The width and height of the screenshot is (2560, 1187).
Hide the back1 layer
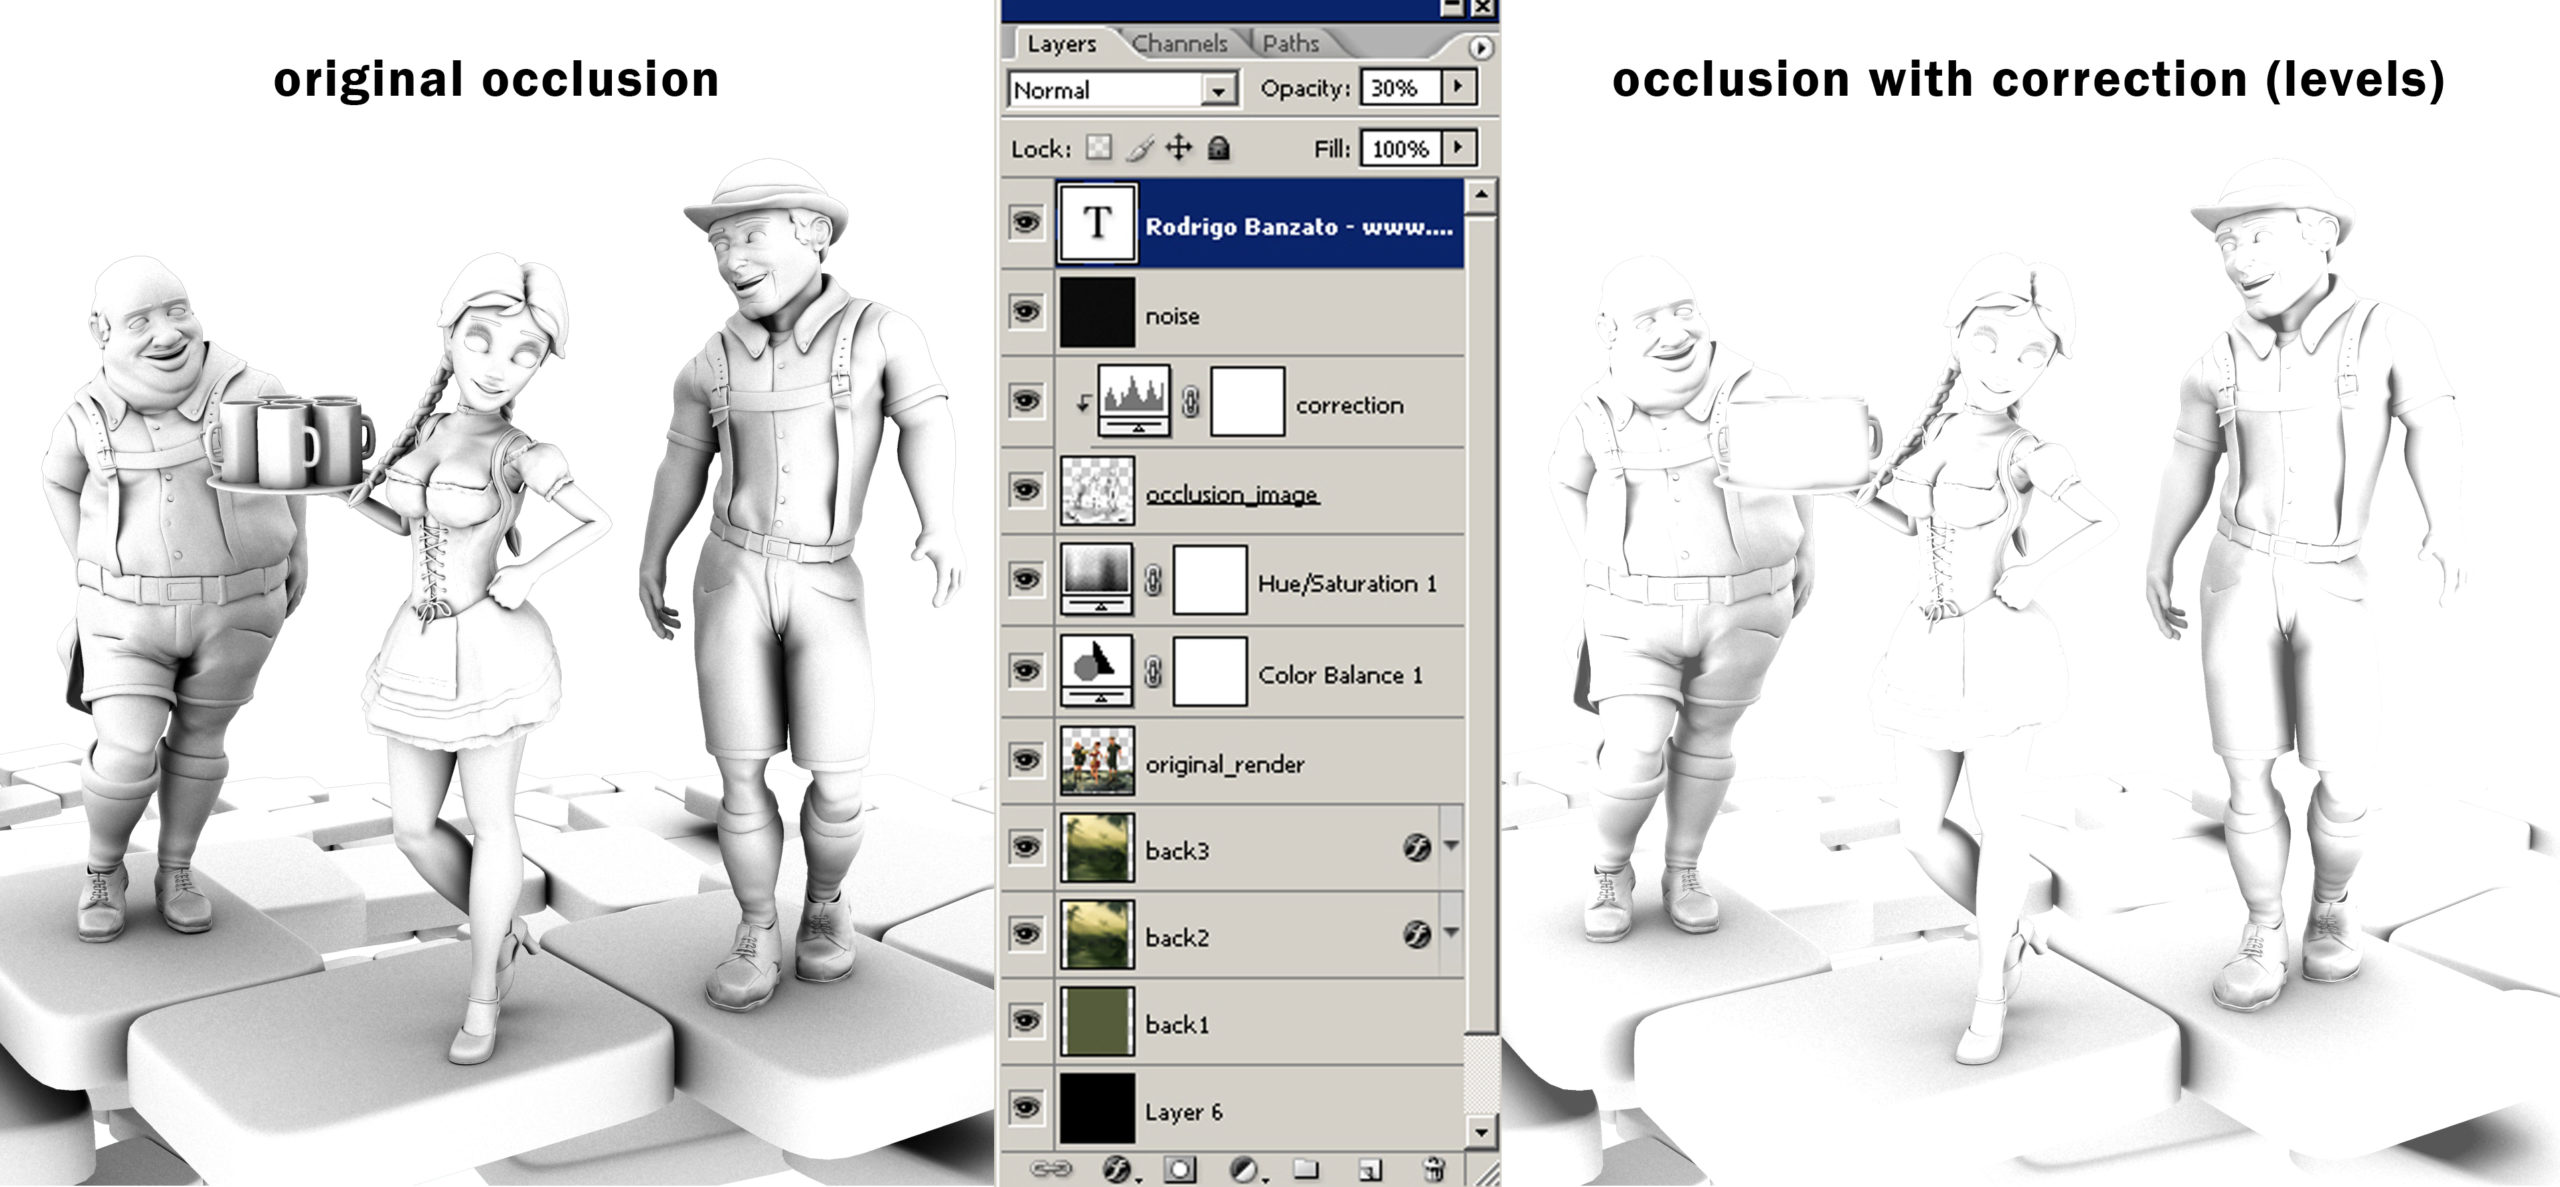coord(1026,1021)
